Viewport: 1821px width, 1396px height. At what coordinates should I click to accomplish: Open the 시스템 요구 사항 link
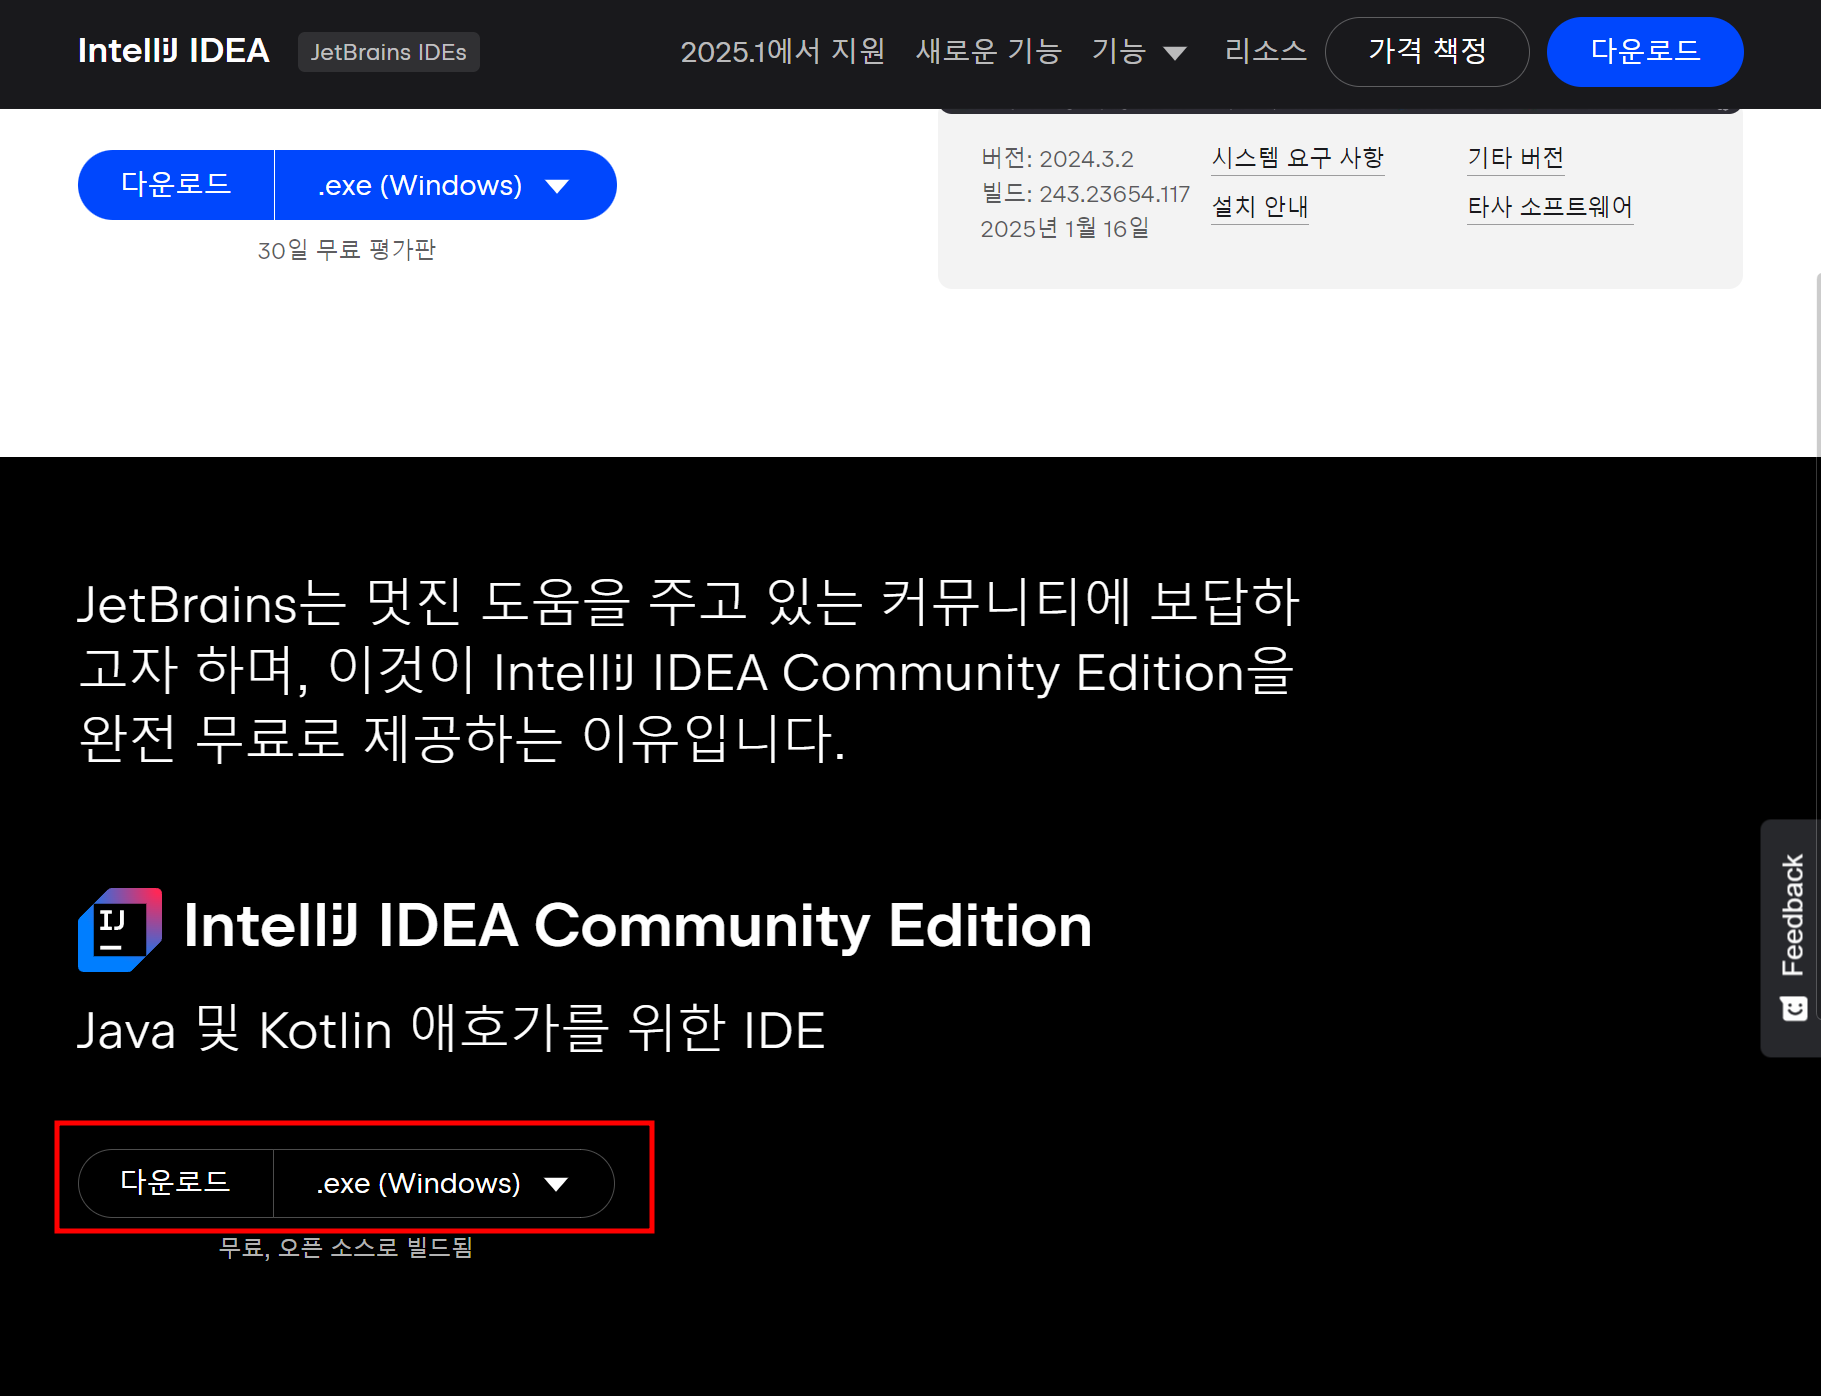1297,158
